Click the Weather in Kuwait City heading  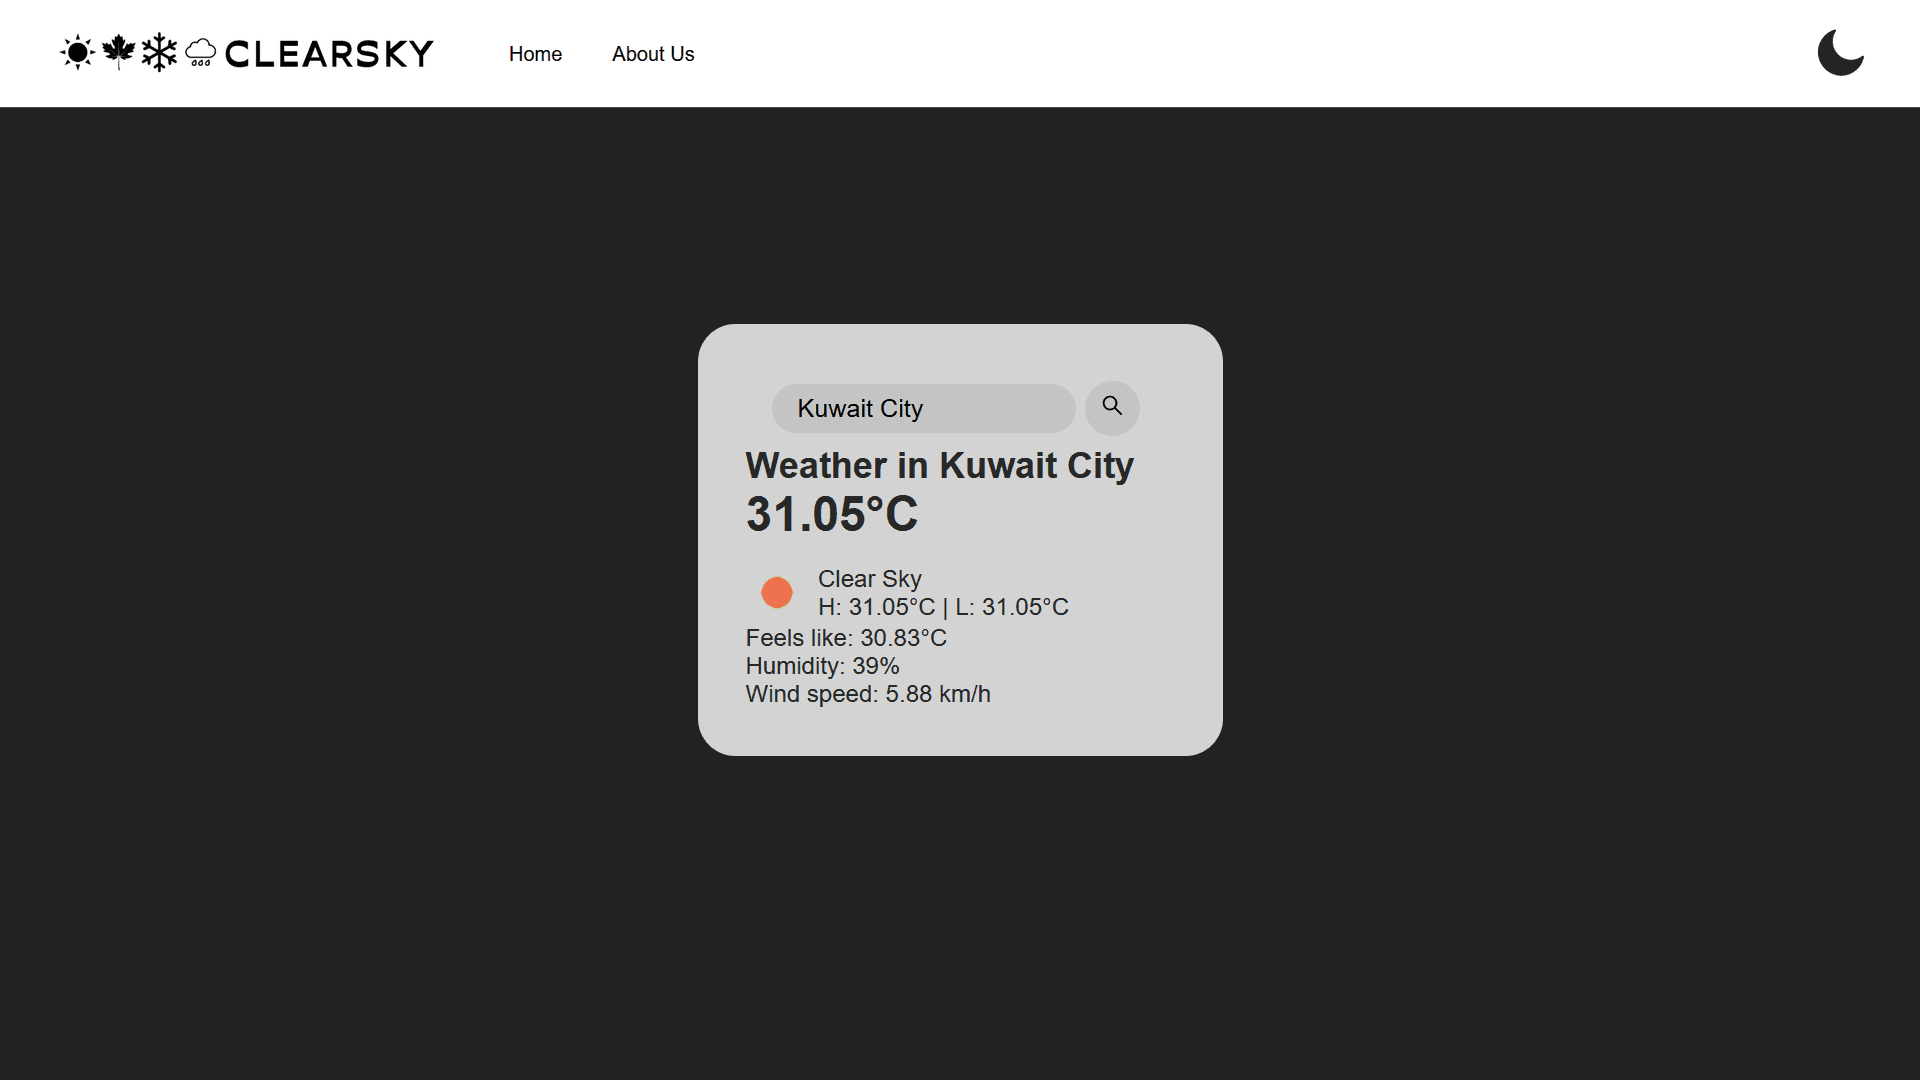(x=939, y=466)
